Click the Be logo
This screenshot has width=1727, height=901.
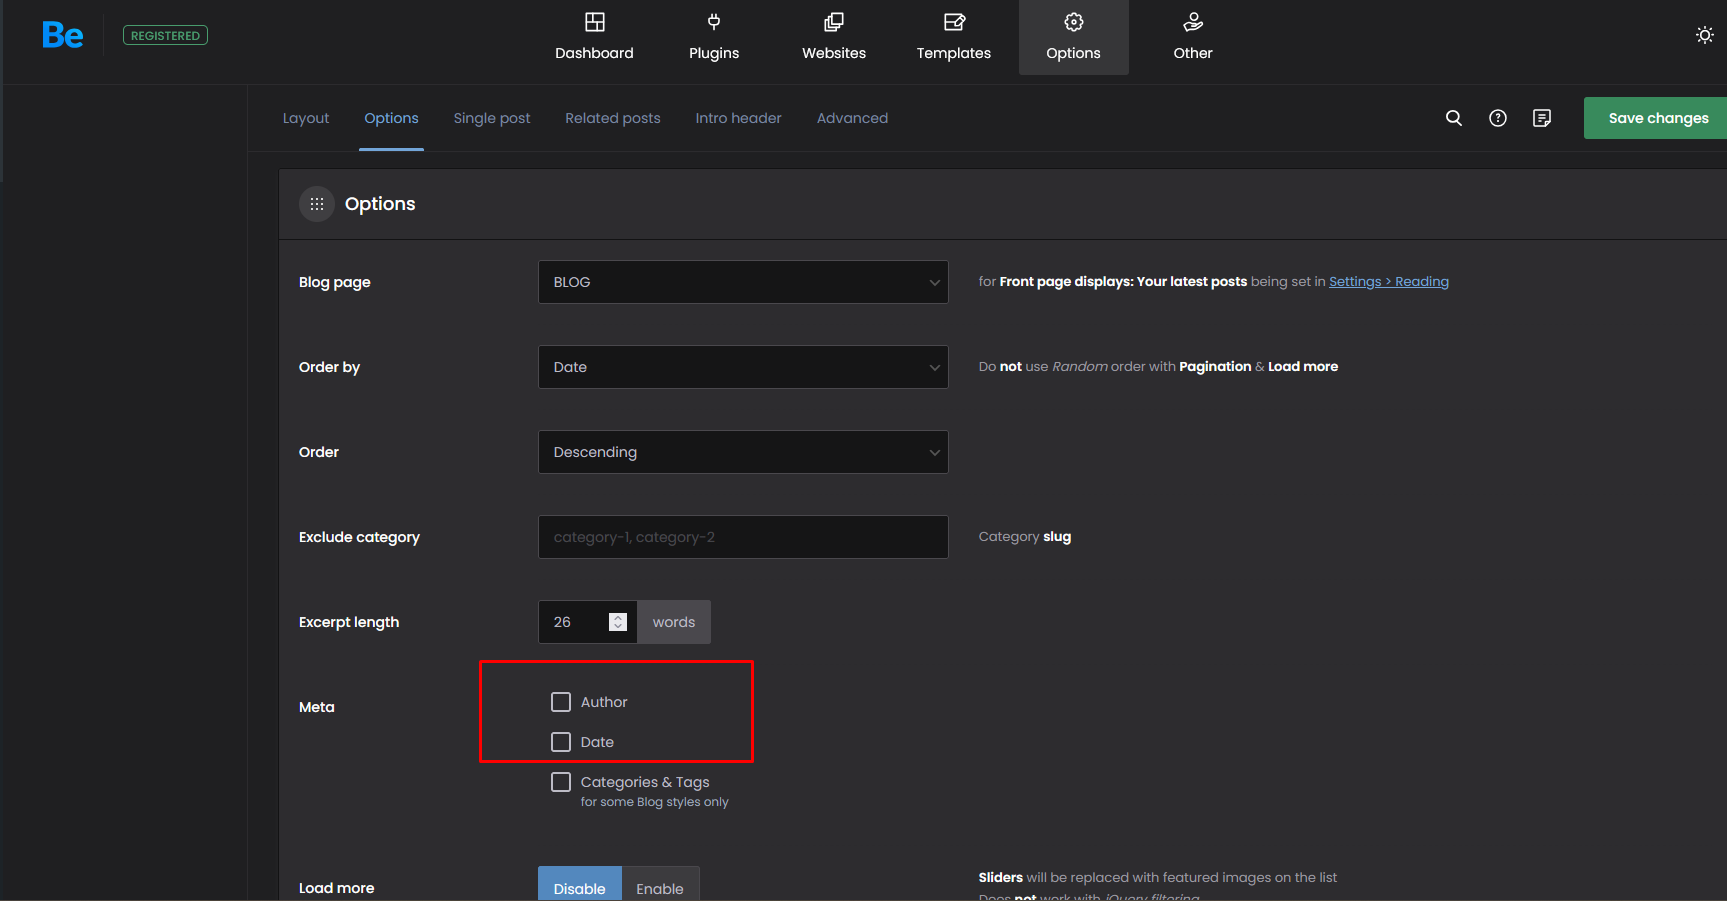pos(62,36)
